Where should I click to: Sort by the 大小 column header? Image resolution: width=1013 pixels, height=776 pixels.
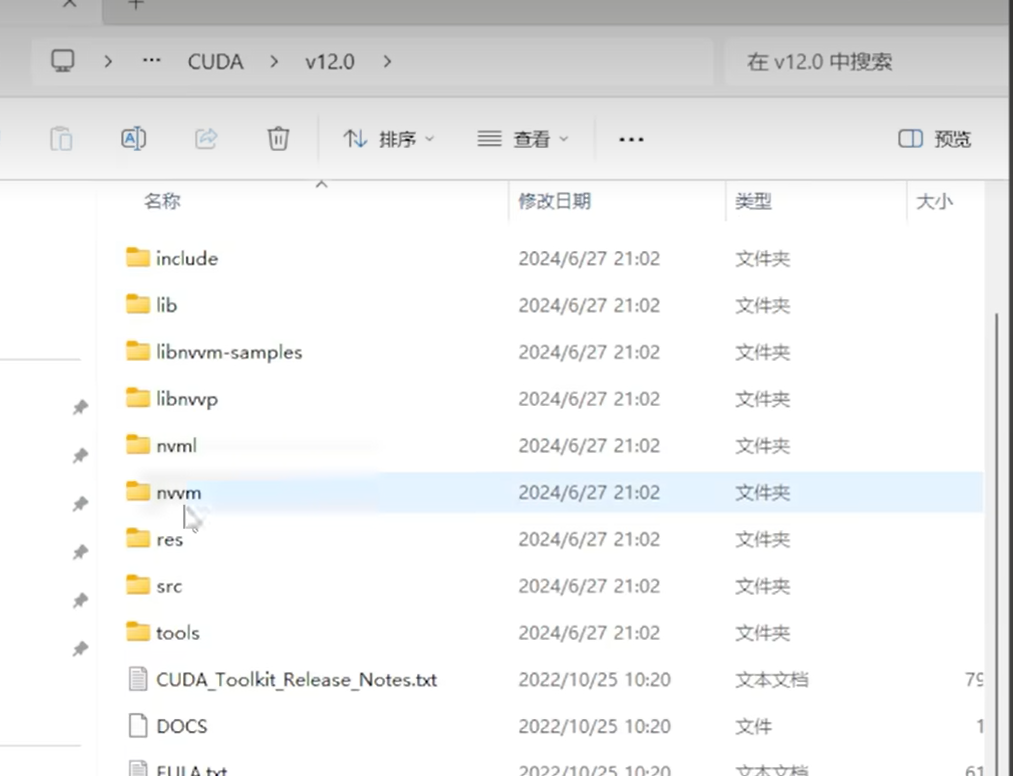click(934, 202)
